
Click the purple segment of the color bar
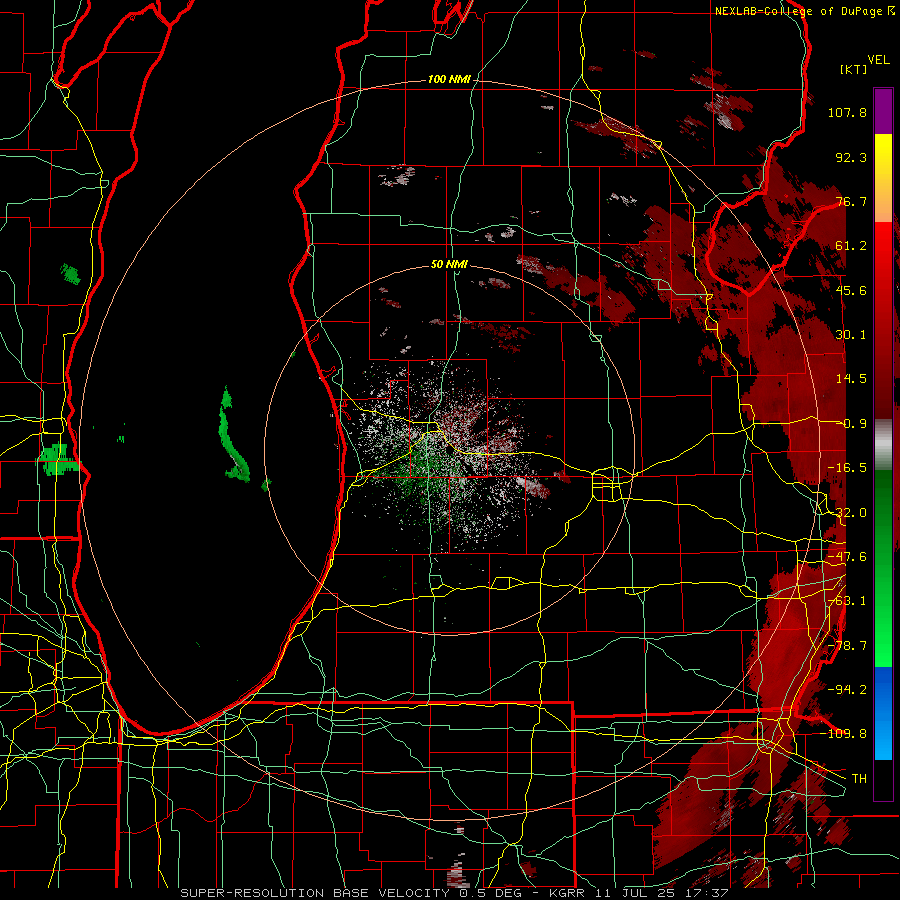click(x=883, y=111)
